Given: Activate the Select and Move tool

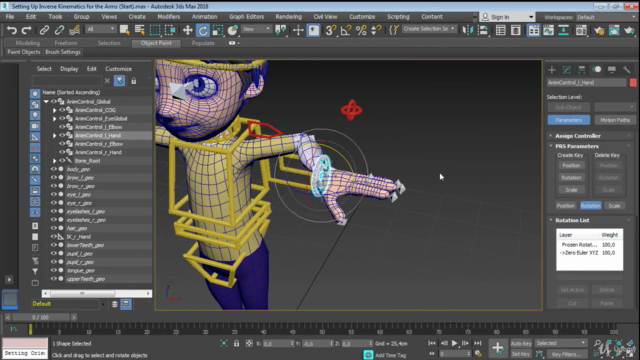Looking at the screenshot, I should (187, 30).
